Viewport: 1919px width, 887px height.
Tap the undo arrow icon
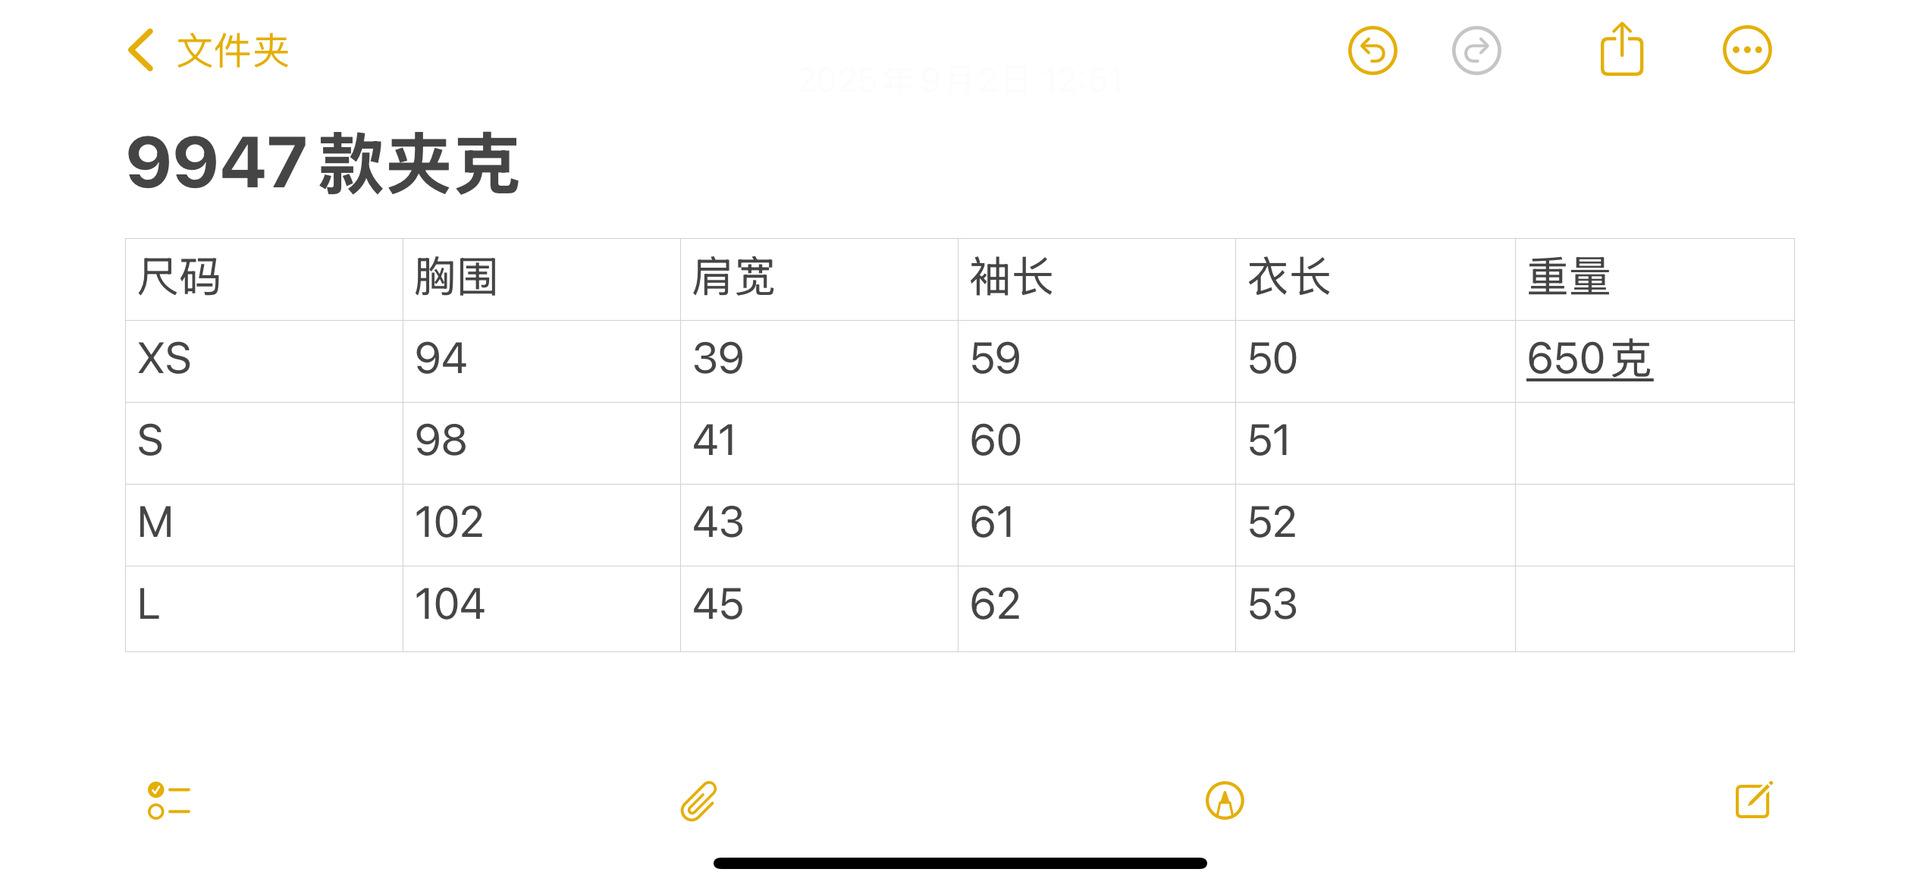click(1372, 51)
